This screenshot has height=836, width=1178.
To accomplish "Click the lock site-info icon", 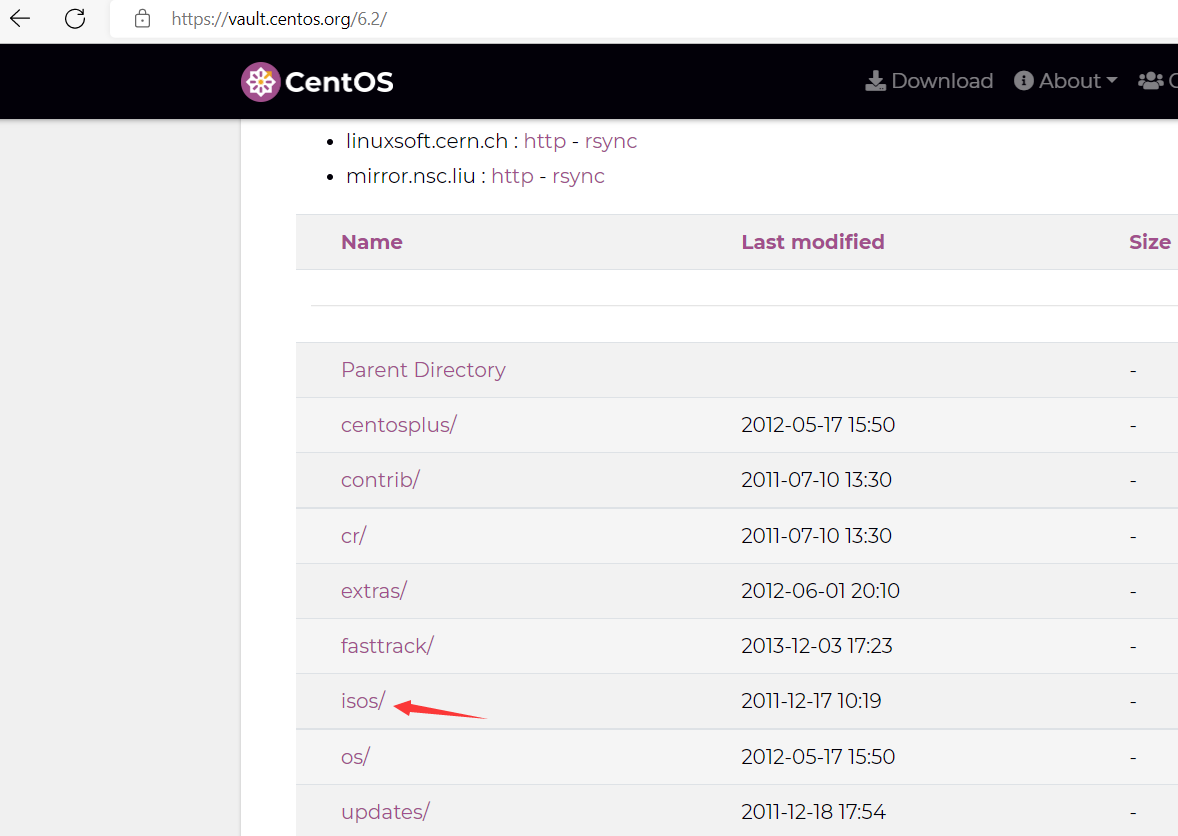I will coord(142,19).
